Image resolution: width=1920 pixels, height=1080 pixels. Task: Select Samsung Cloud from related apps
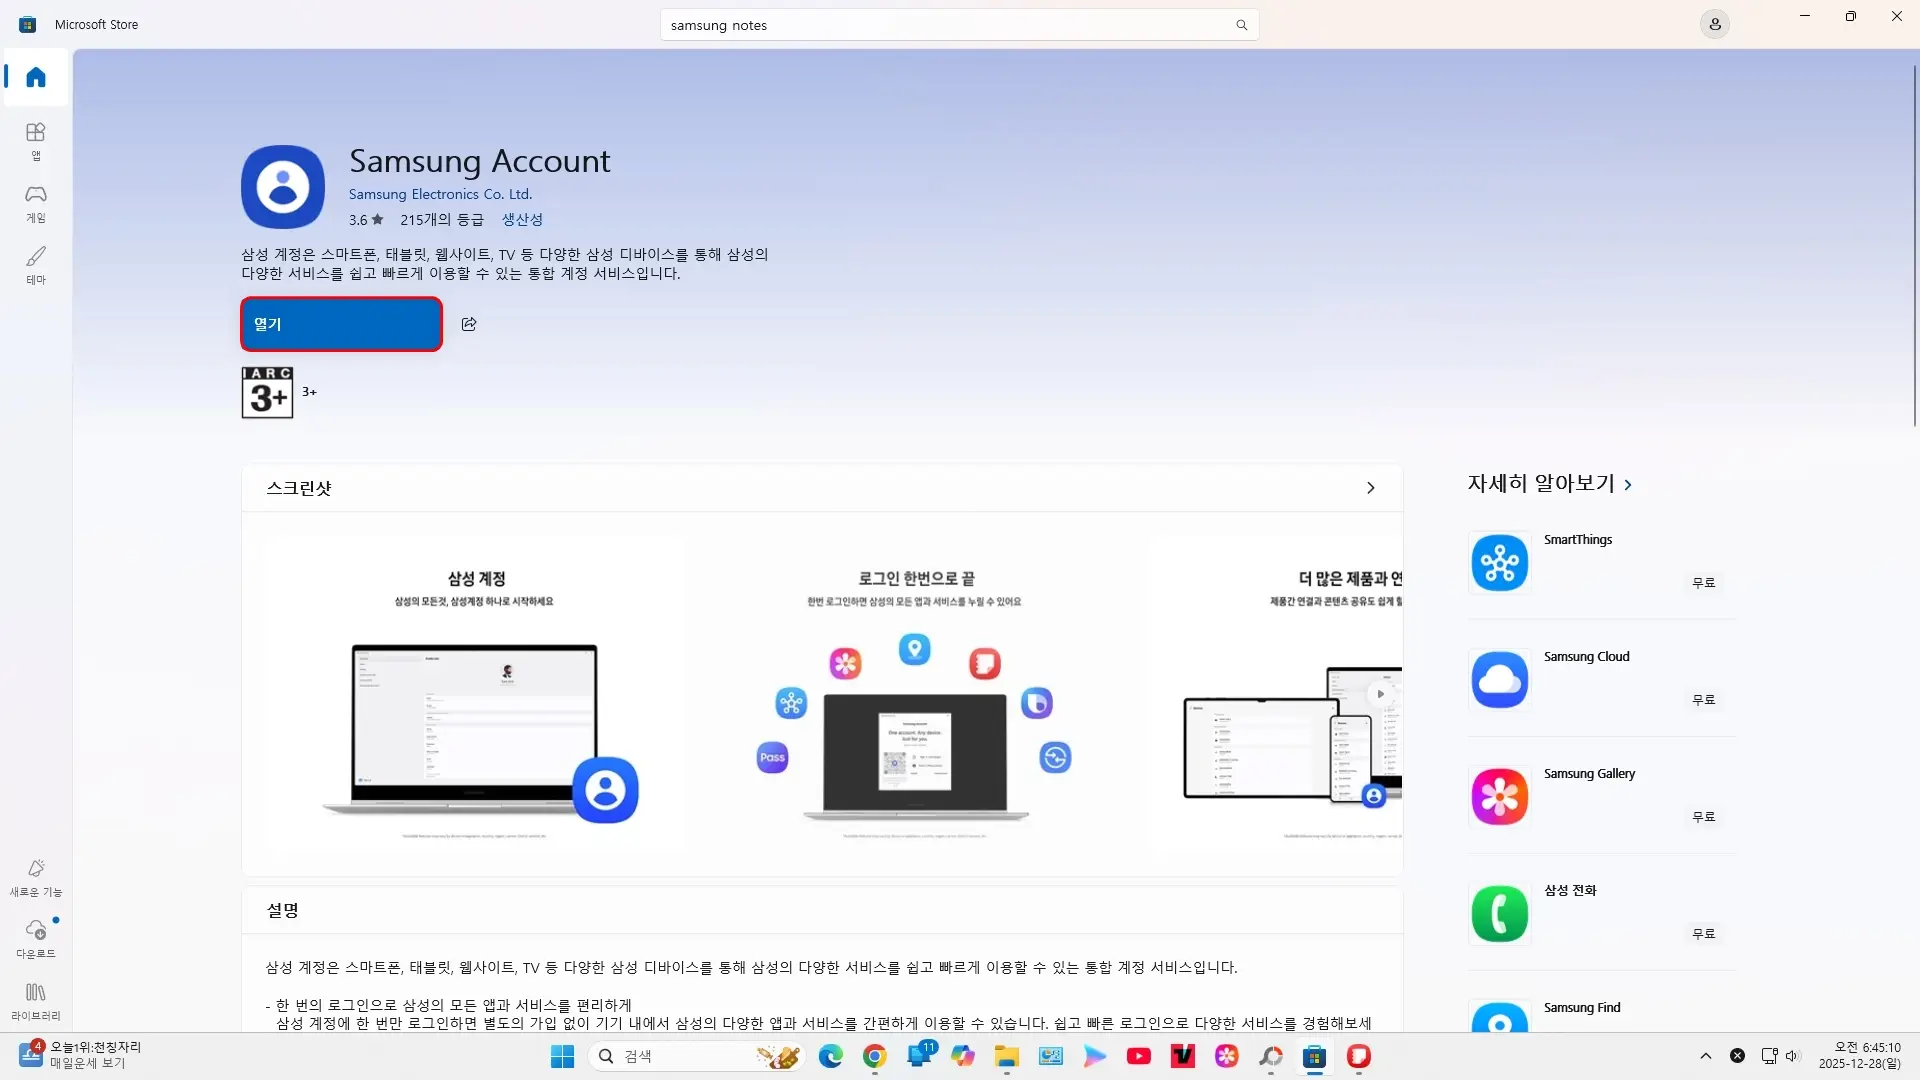pos(1586,657)
